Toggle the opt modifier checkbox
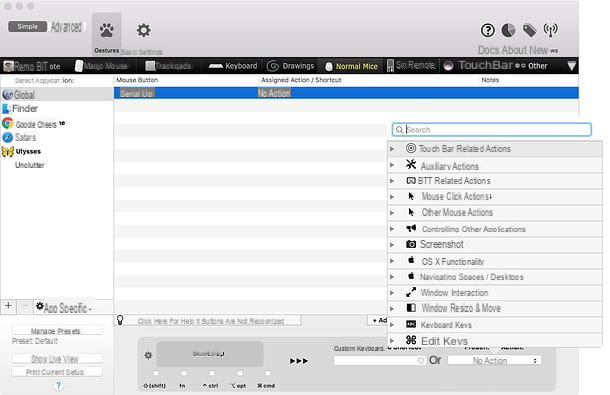The height and width of the screenshot is (395, 610). click(240, 373)
